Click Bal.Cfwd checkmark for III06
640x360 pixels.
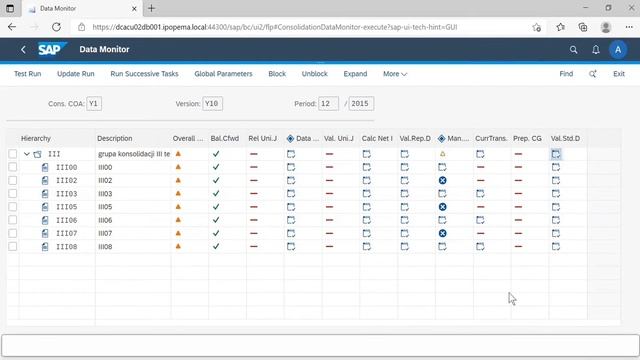point(216,220)
